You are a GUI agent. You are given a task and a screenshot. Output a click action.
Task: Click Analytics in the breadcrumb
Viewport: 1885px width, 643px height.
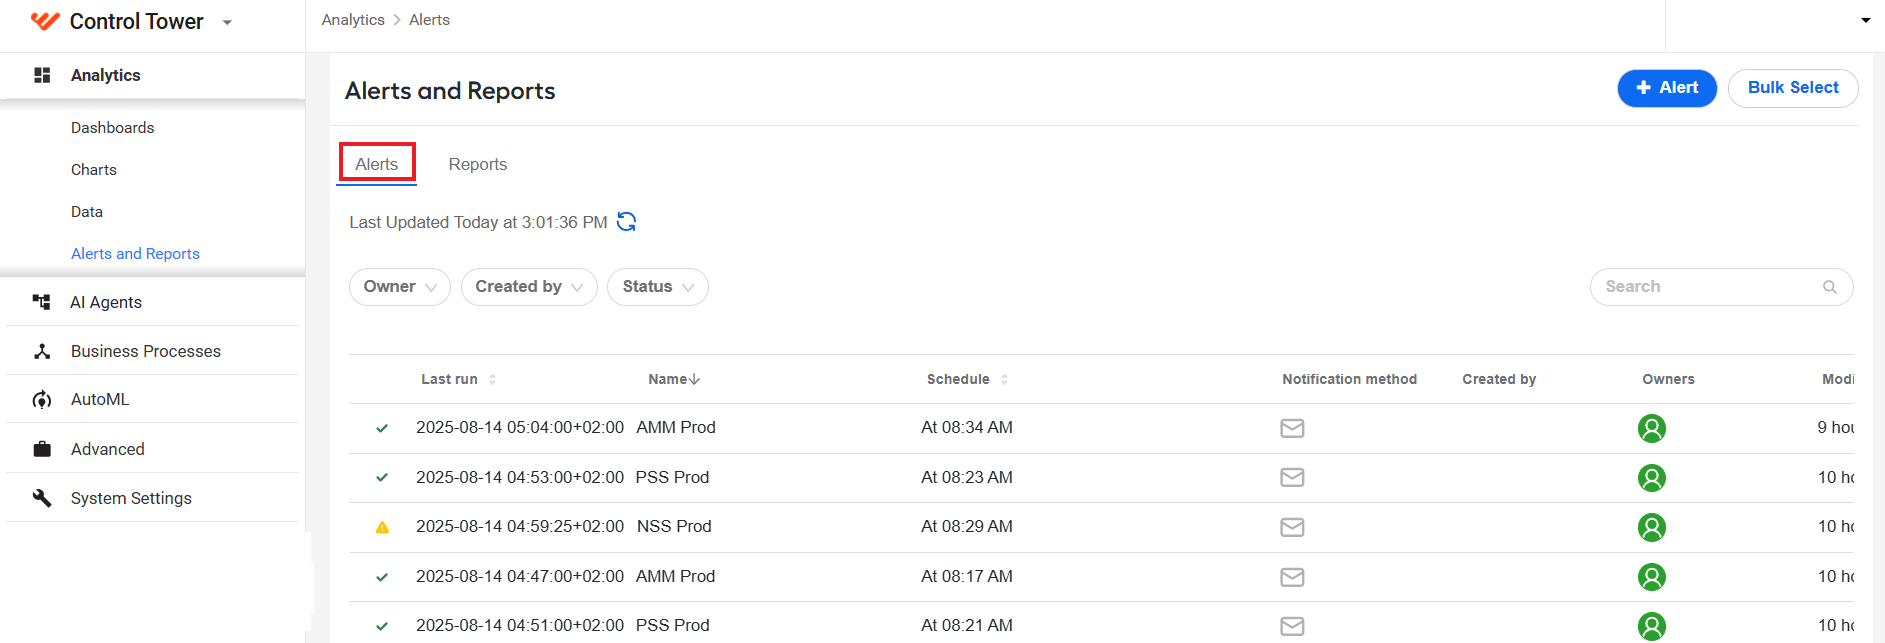353,20
